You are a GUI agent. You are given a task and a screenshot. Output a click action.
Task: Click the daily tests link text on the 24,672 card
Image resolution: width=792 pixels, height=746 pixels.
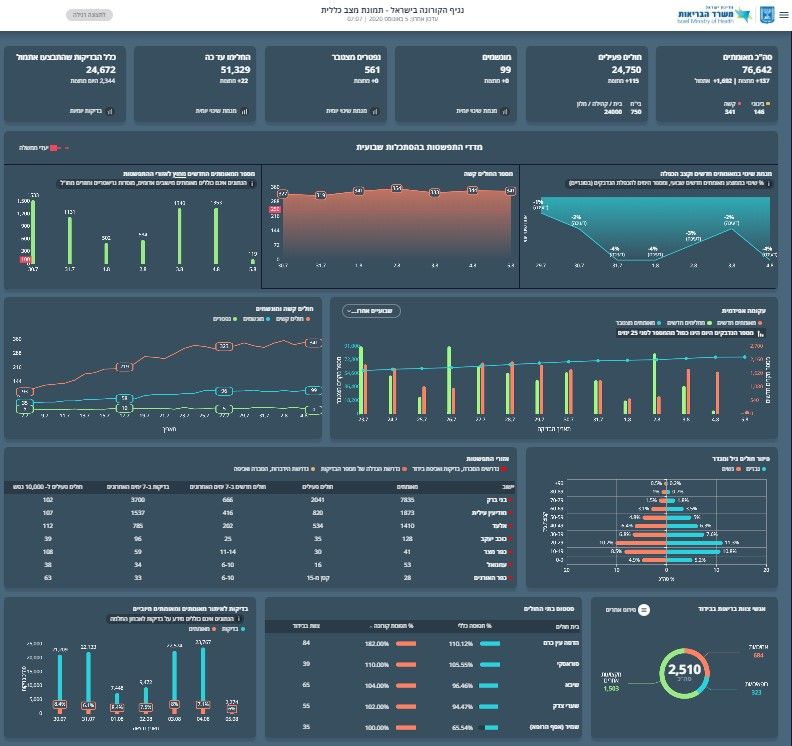point(85,111)
